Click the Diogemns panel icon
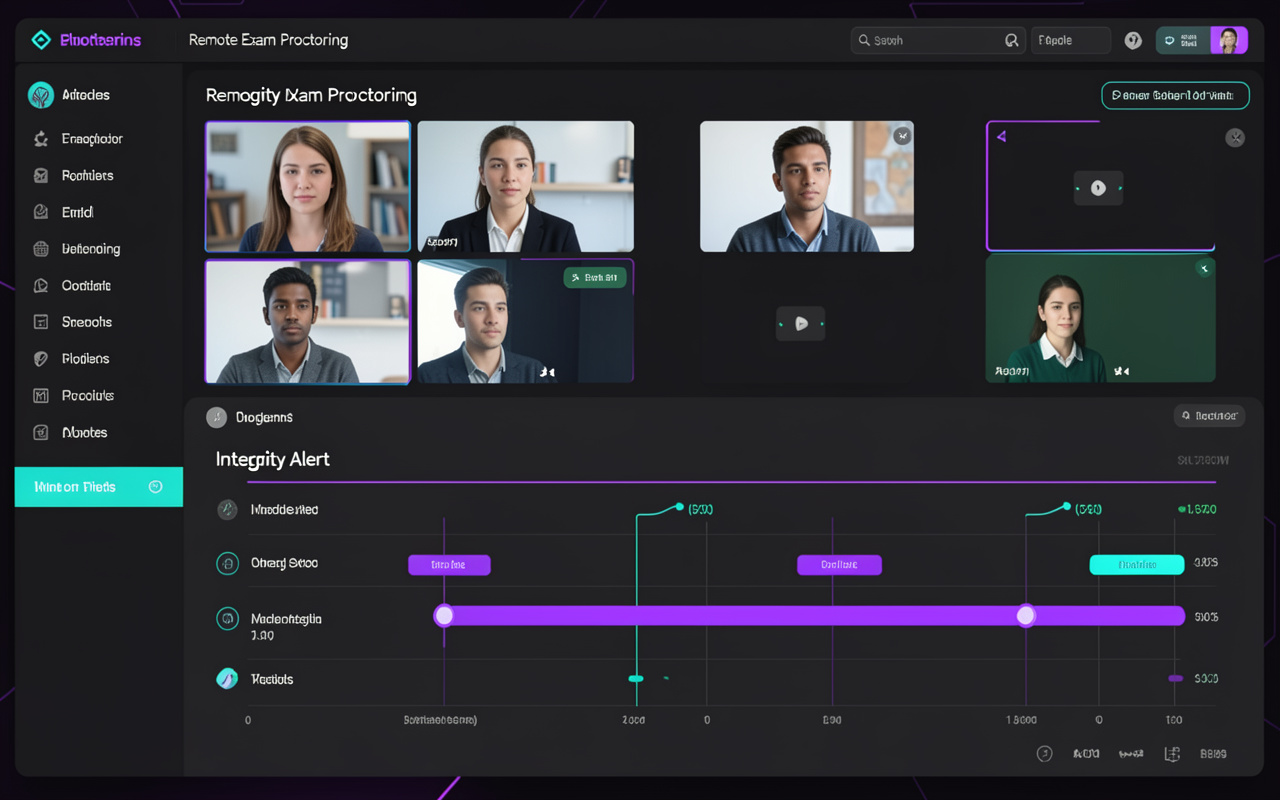The height and width of the screenshot is (800, 1280). [x=216, y=417]
